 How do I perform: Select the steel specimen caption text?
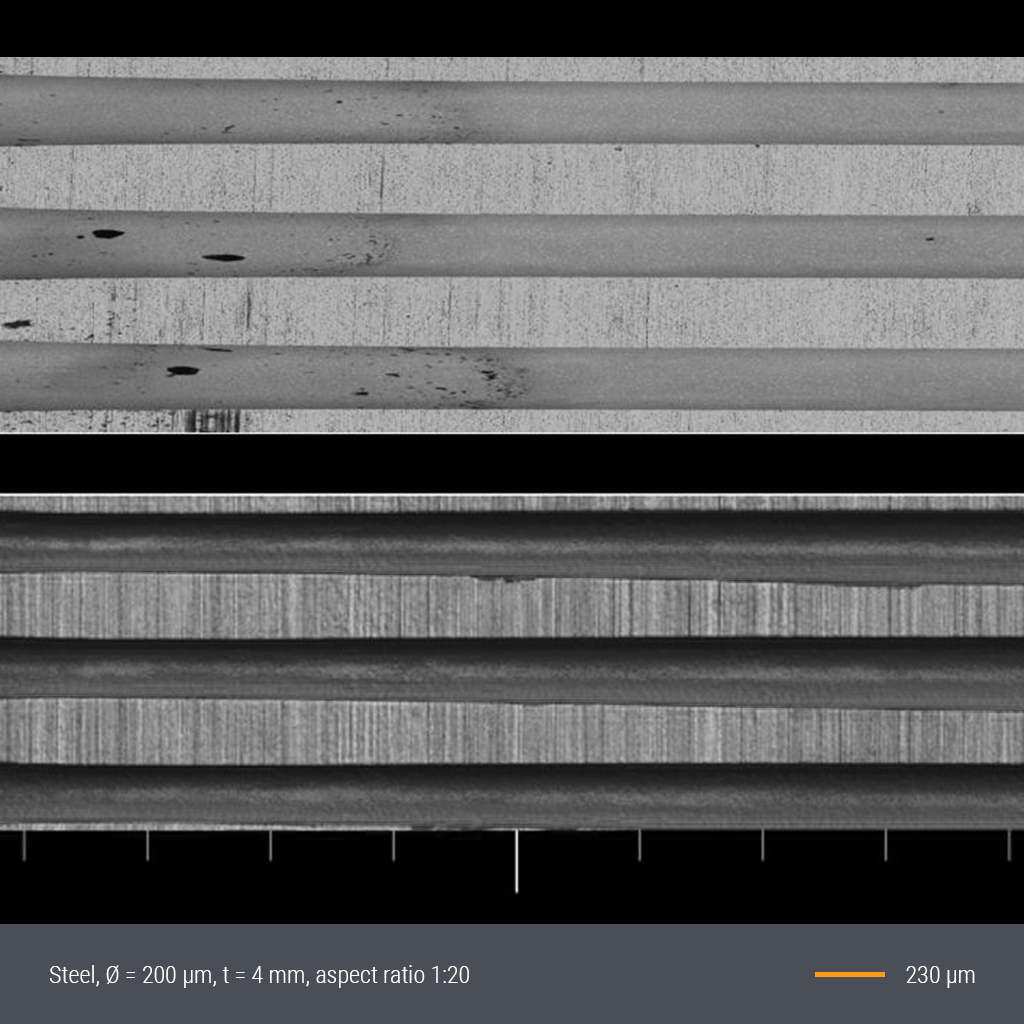[259, 975]
